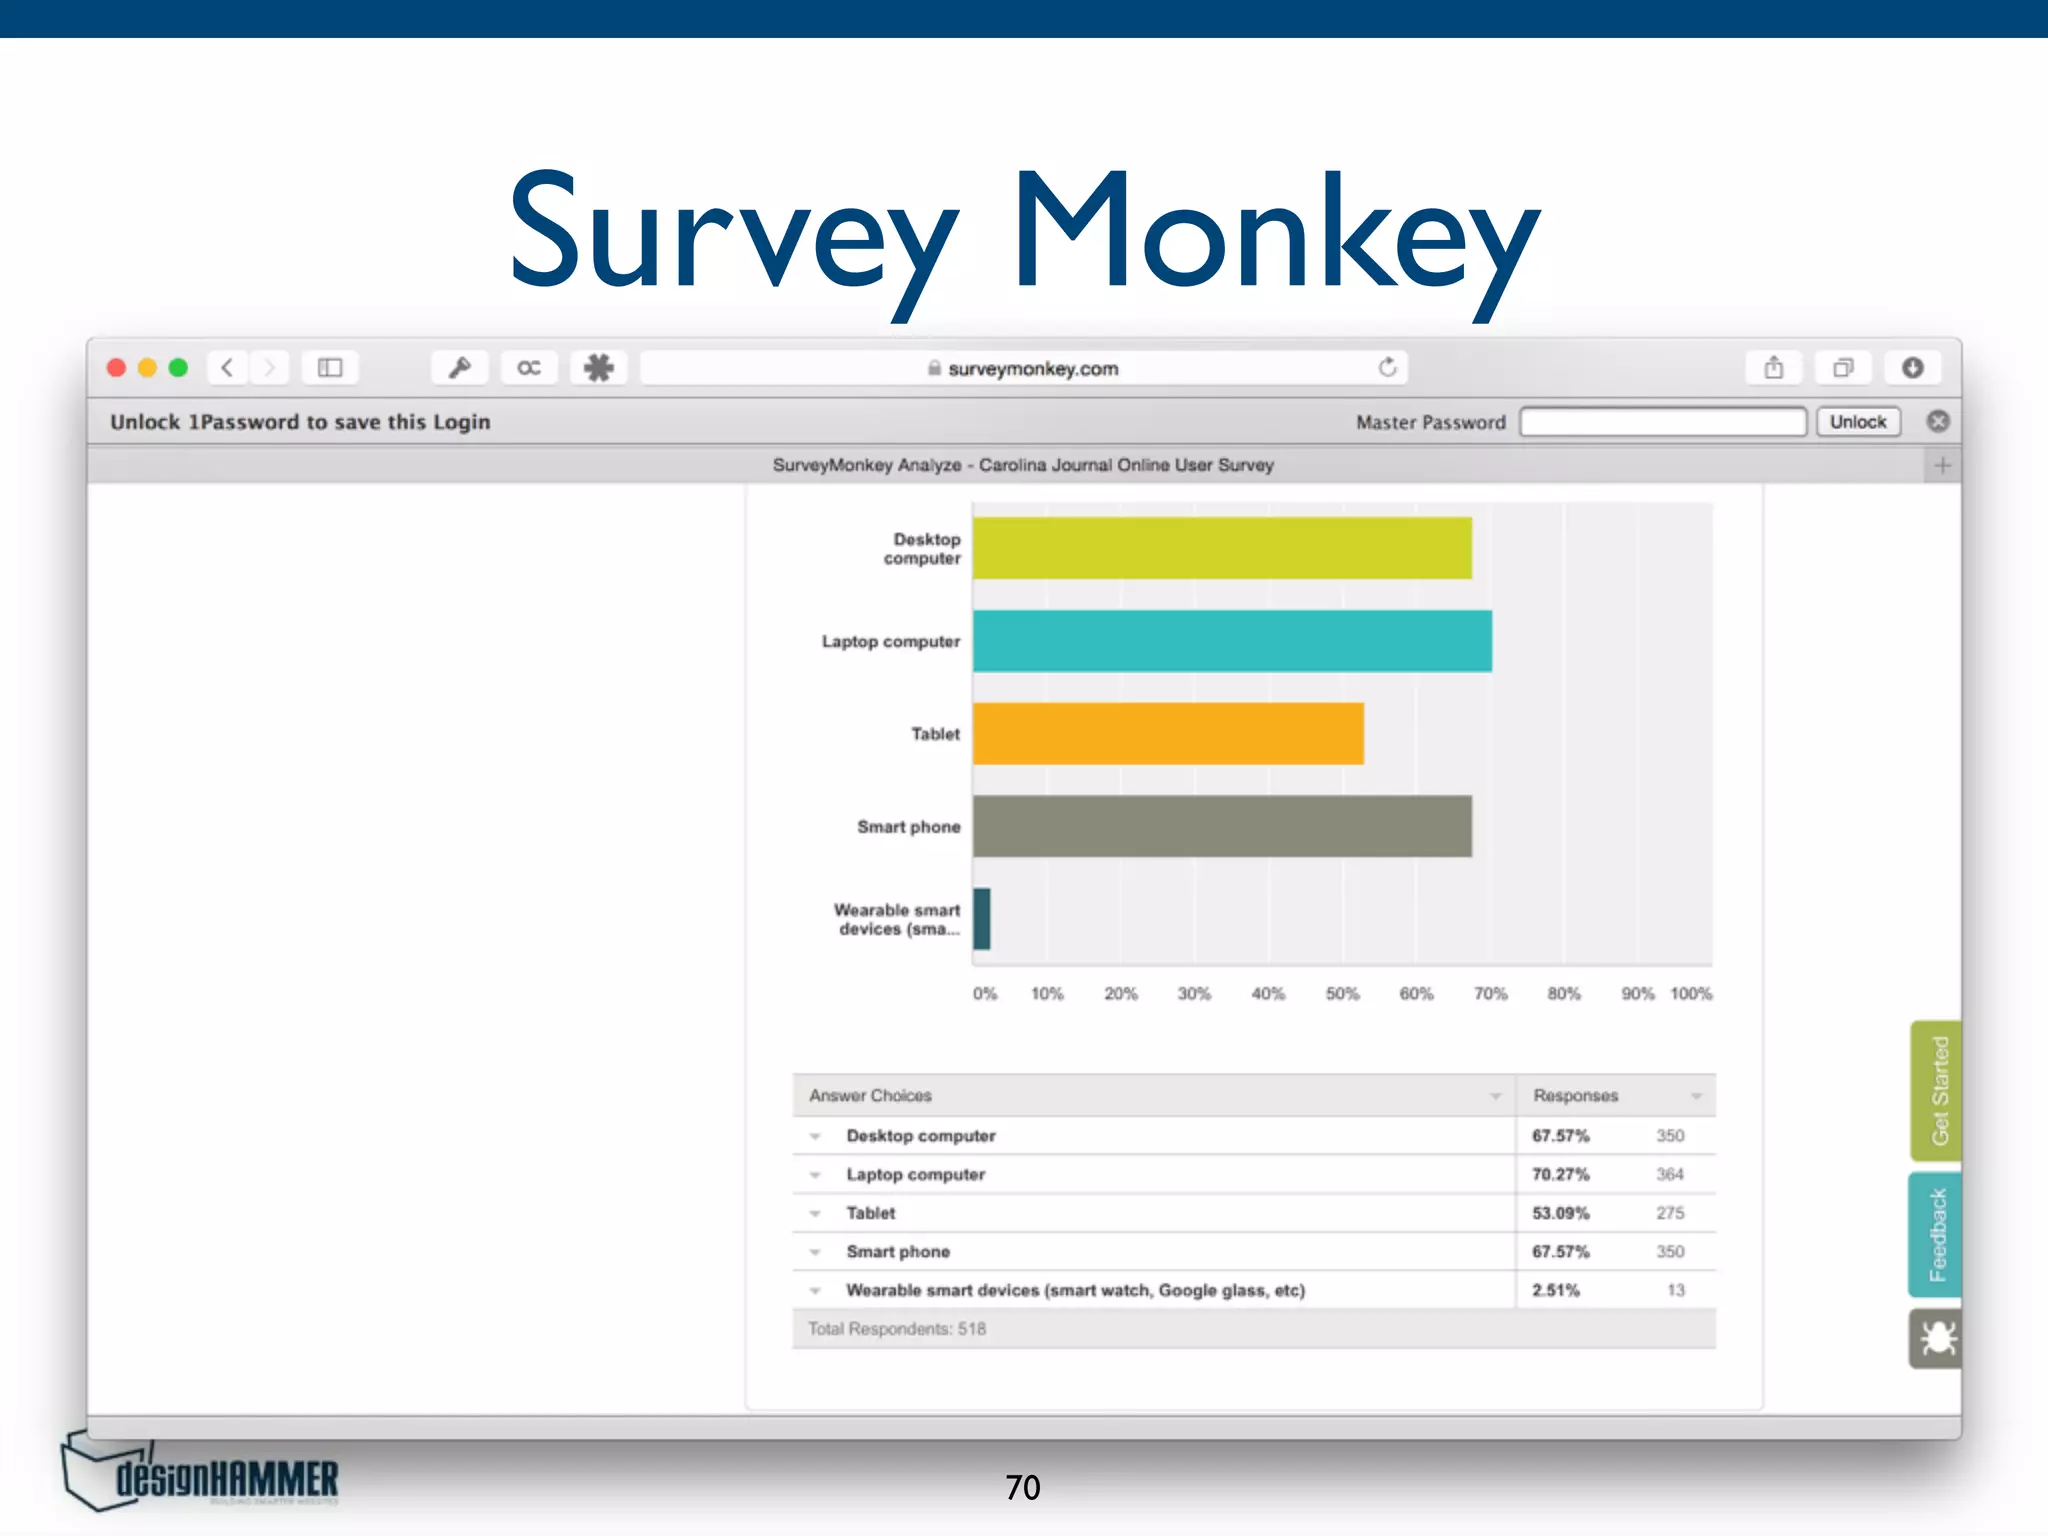Click Total Respondents: 518 text
This screenshot has height=1536, width=2048.
click(x=897, y=1329)
